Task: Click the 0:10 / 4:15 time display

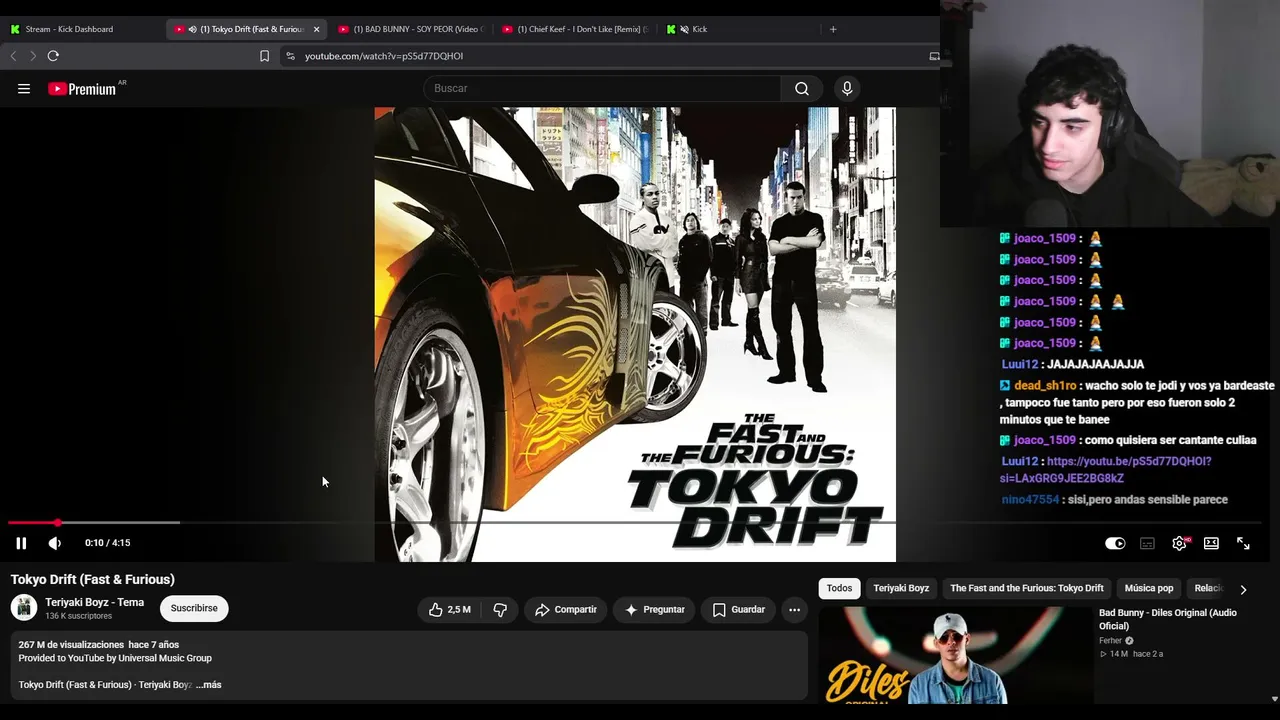Action: pyautogui.click(x=108, y=543)
